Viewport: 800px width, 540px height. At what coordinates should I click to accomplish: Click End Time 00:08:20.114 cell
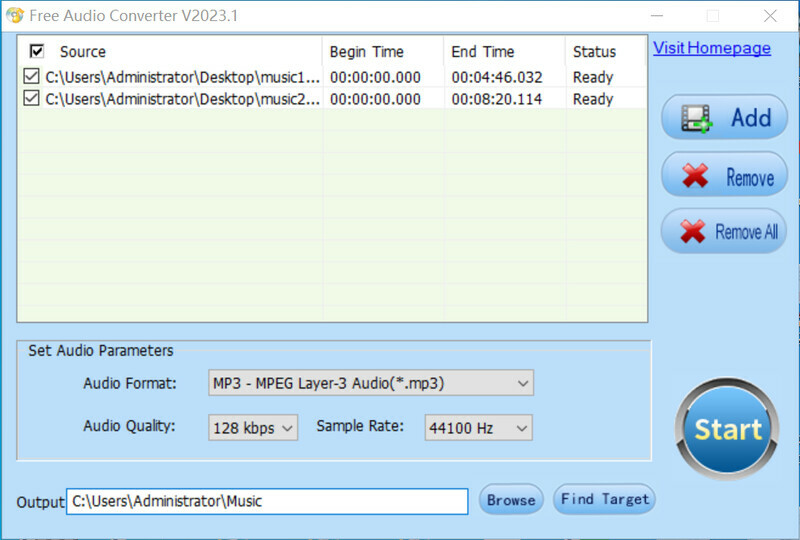point(497,99)
